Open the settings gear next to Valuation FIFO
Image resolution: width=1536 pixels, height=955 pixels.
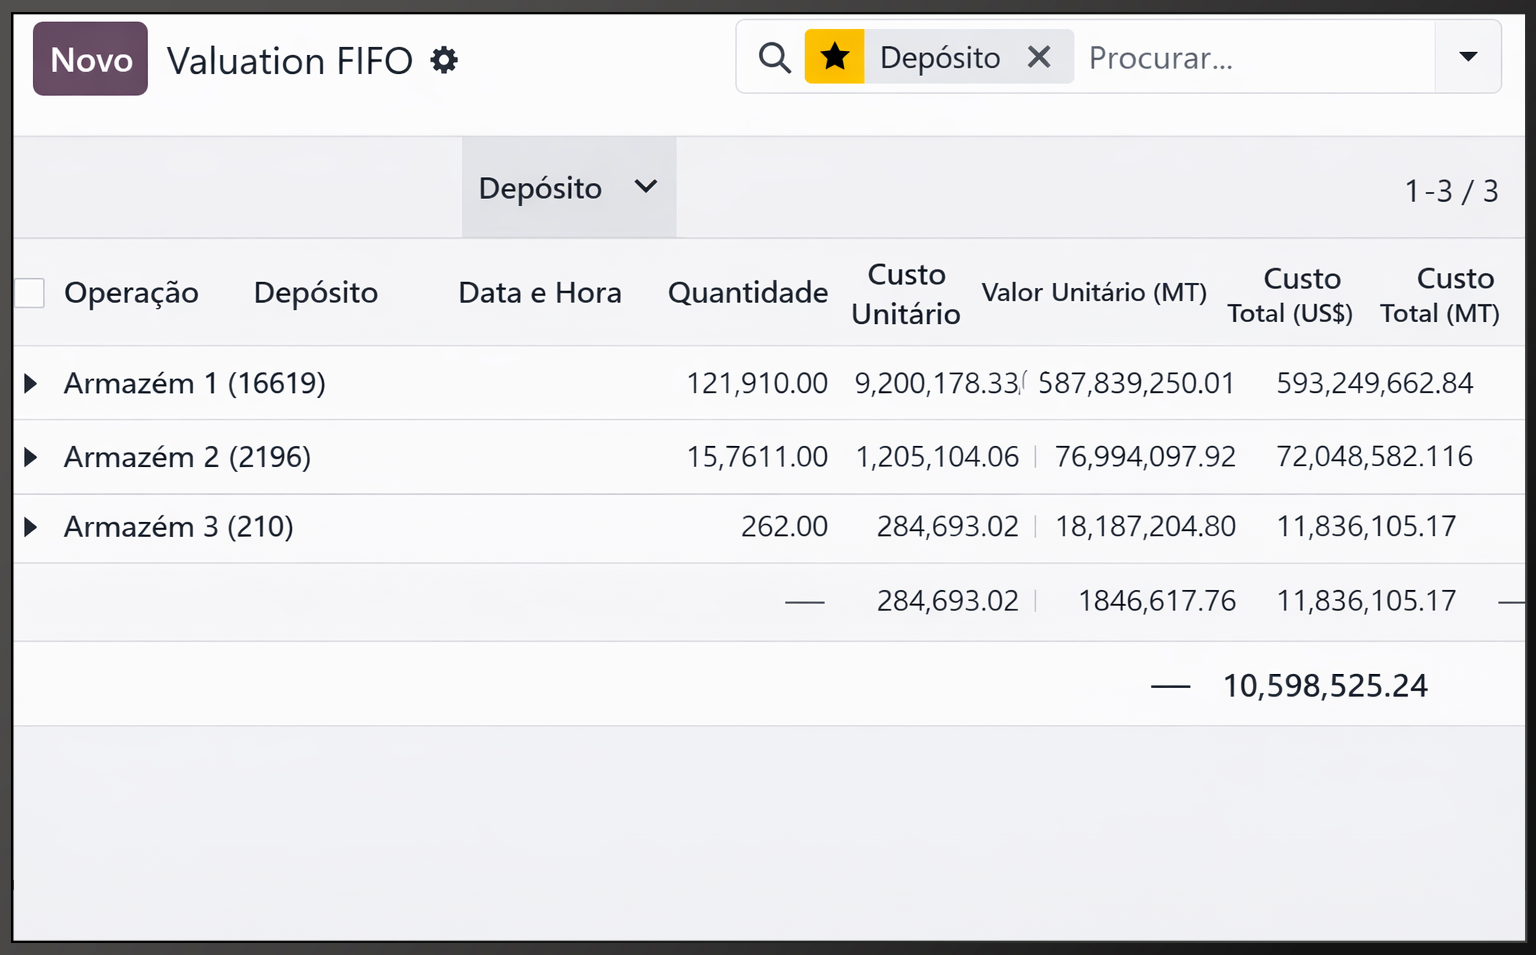point(444,60)
